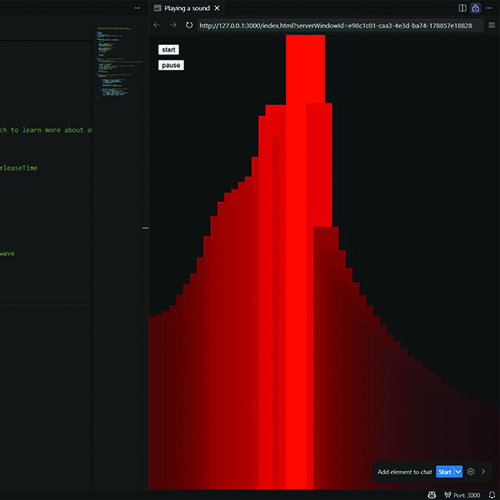Click the pause button on the page
Image resolution: width=500 pixels, height=500 pixels.
171,65
